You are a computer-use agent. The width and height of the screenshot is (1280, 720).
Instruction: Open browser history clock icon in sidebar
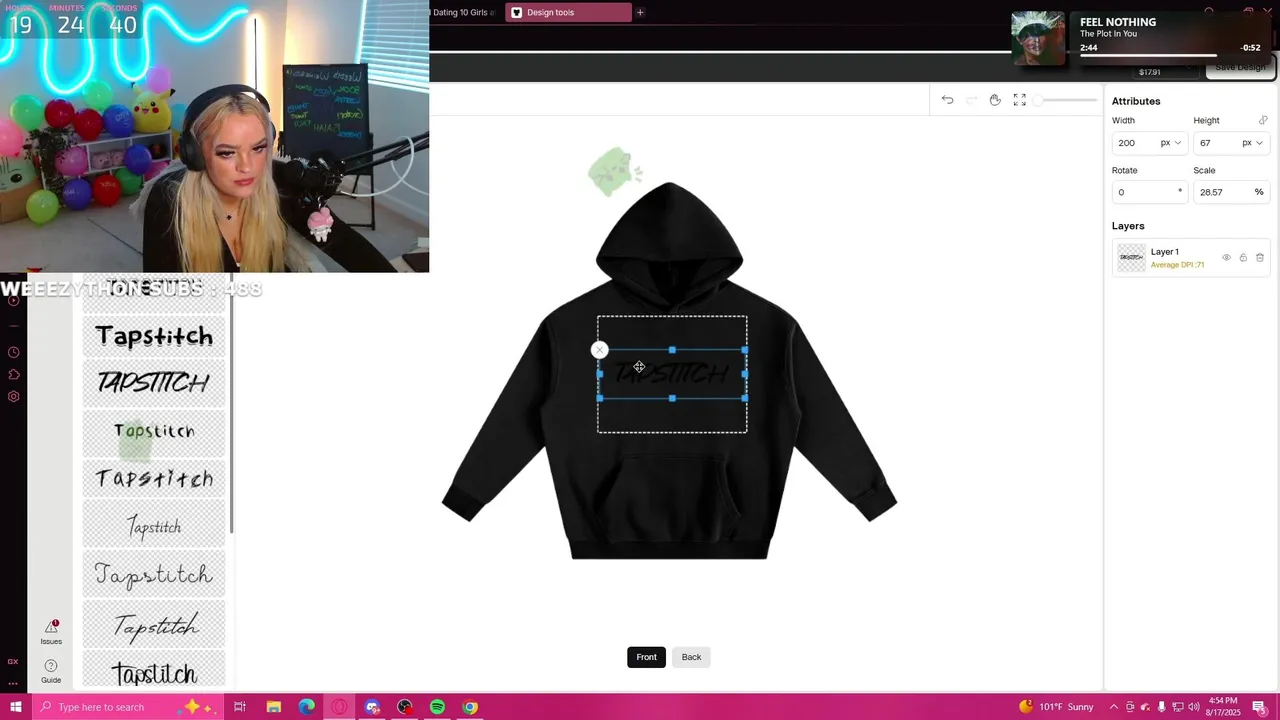[x=13, y=352]
